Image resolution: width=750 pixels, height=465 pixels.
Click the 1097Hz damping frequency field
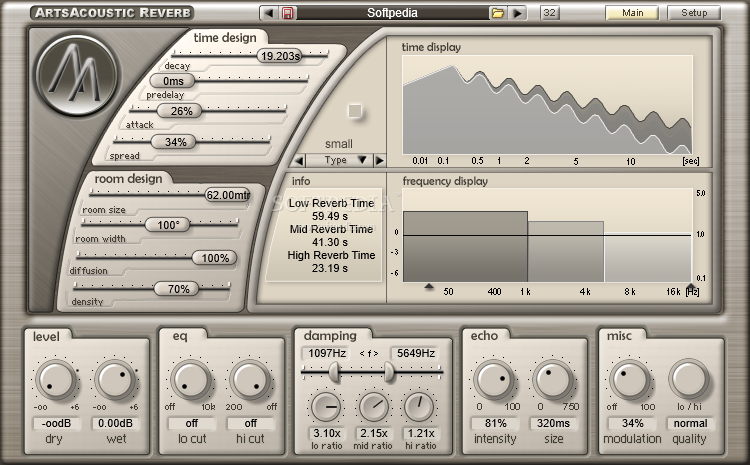(x=327, y=353)
